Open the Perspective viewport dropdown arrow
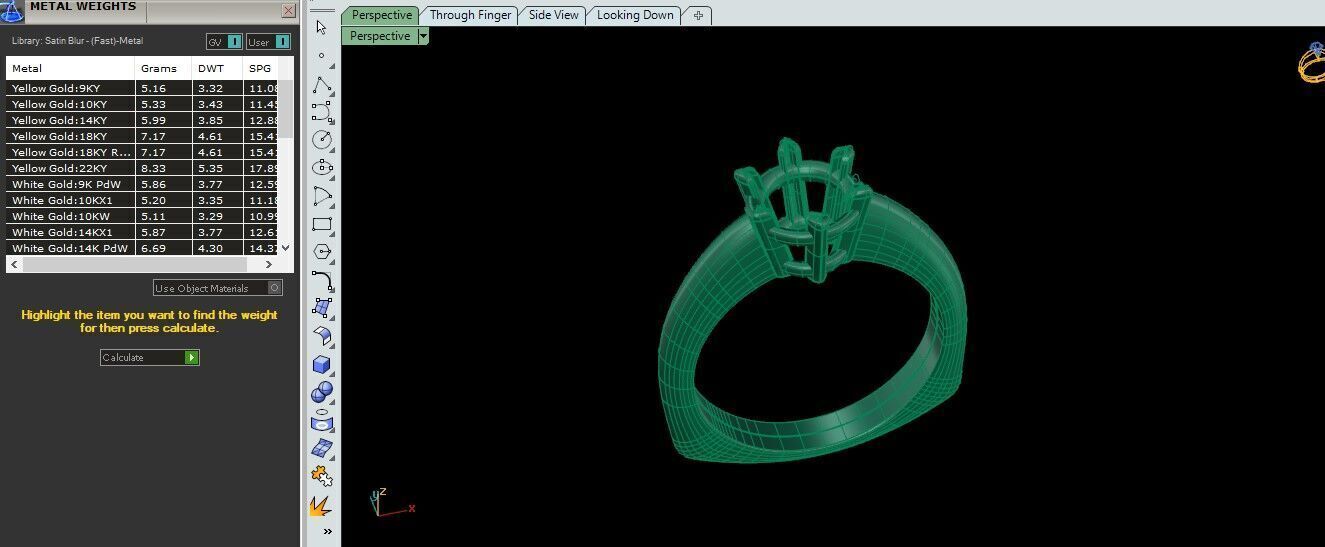 (x=423, y=36)
